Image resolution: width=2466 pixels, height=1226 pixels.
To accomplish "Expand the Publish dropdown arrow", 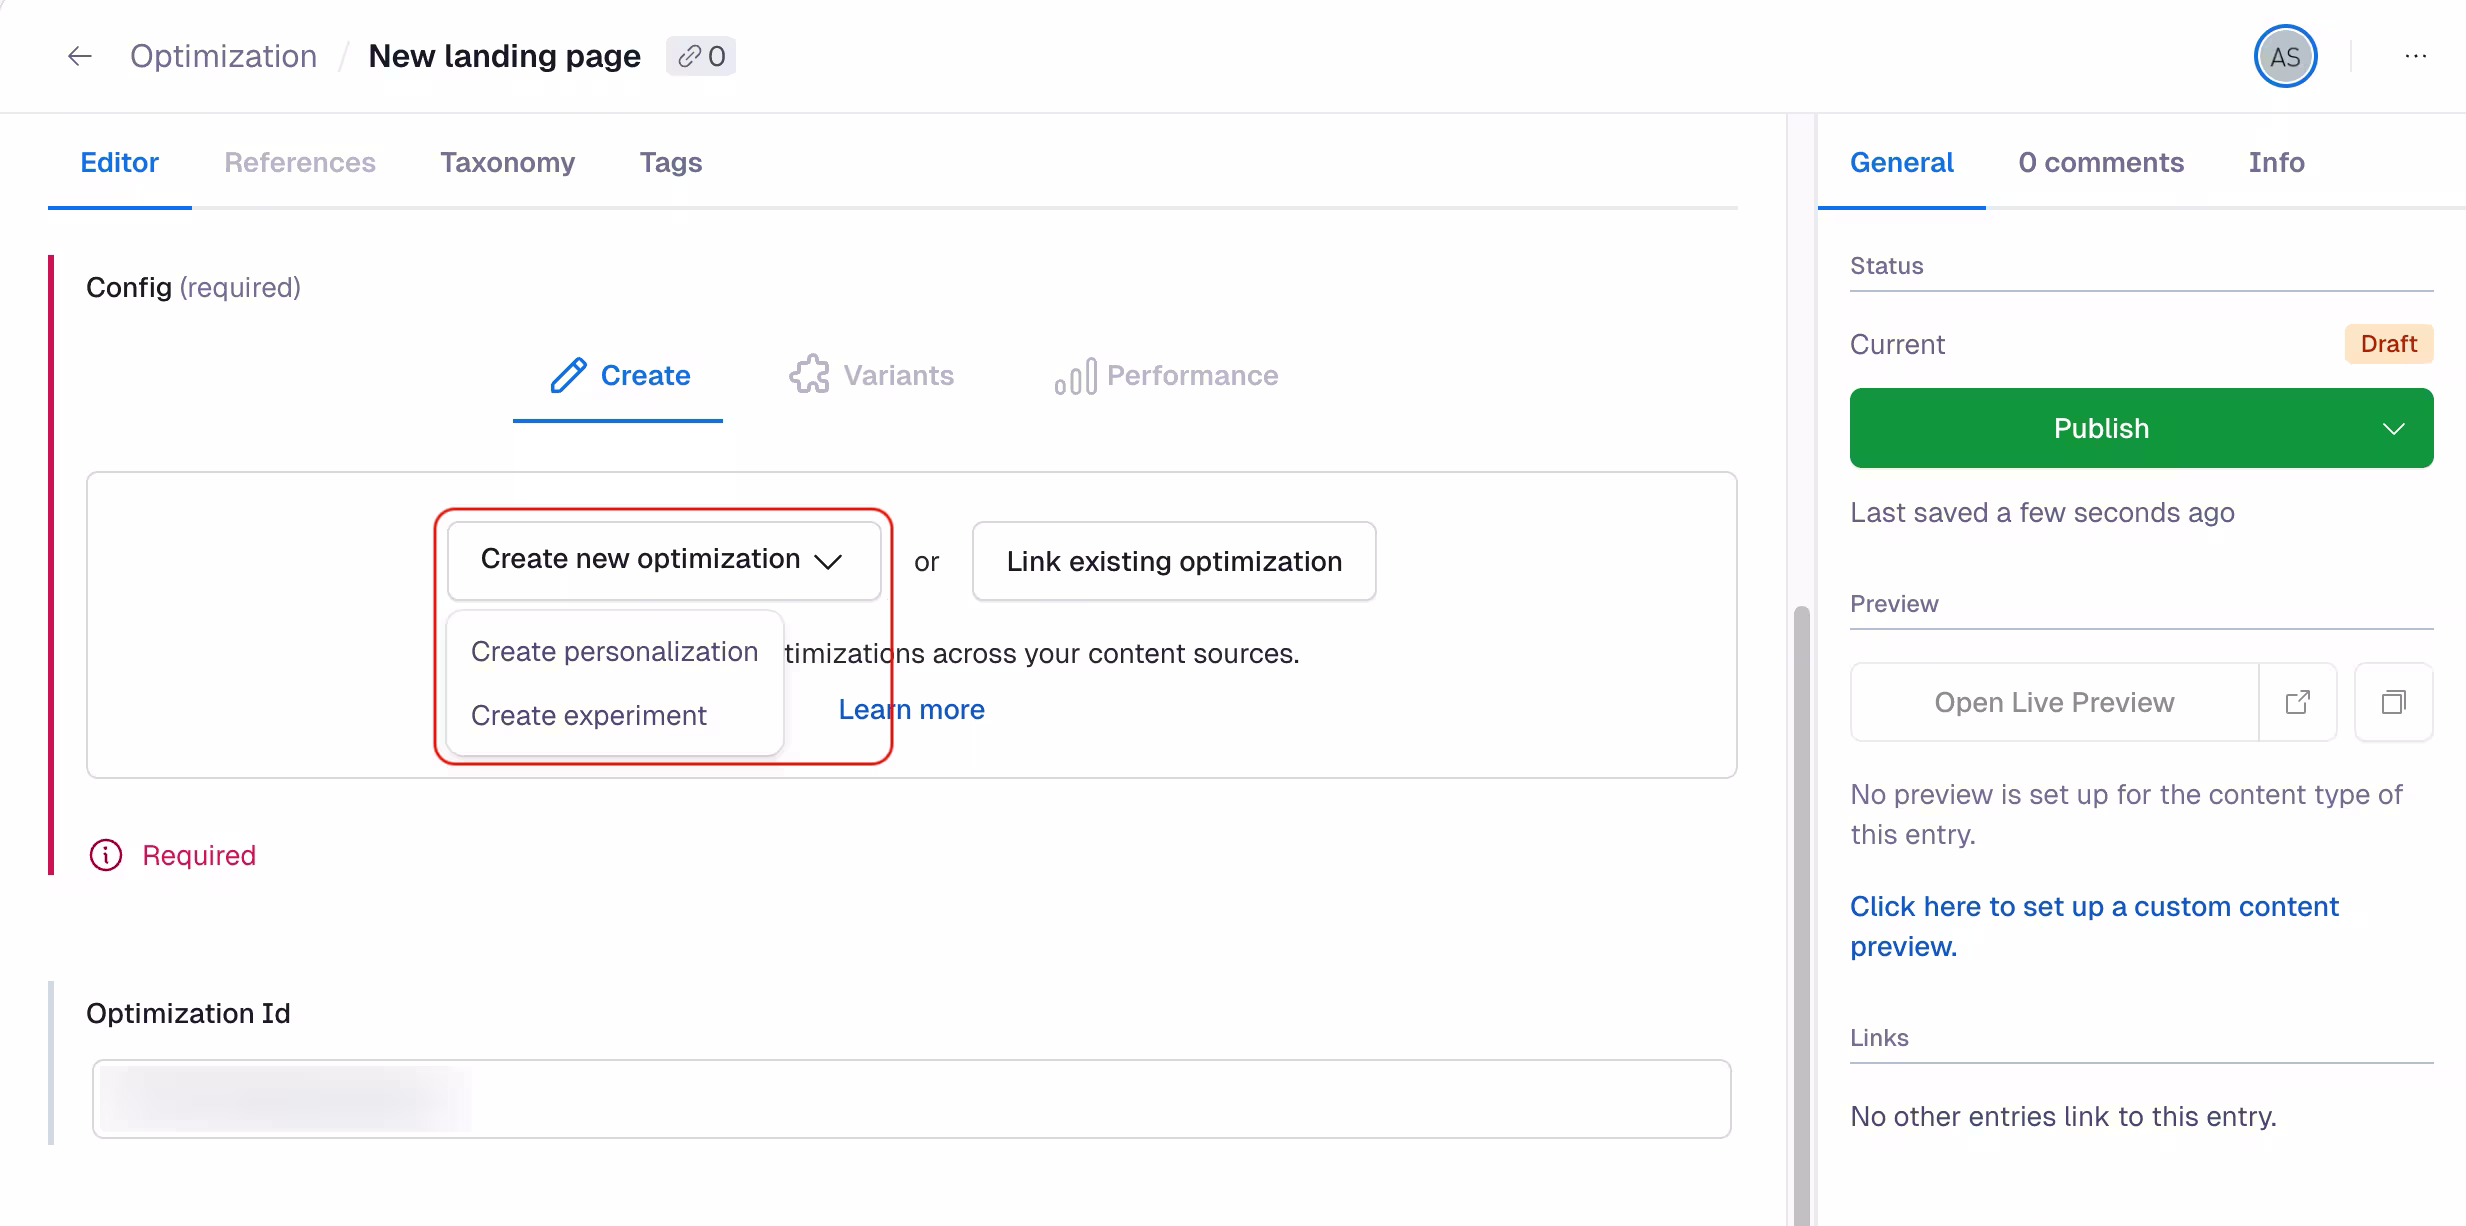I will click(x=2393, y=428).
